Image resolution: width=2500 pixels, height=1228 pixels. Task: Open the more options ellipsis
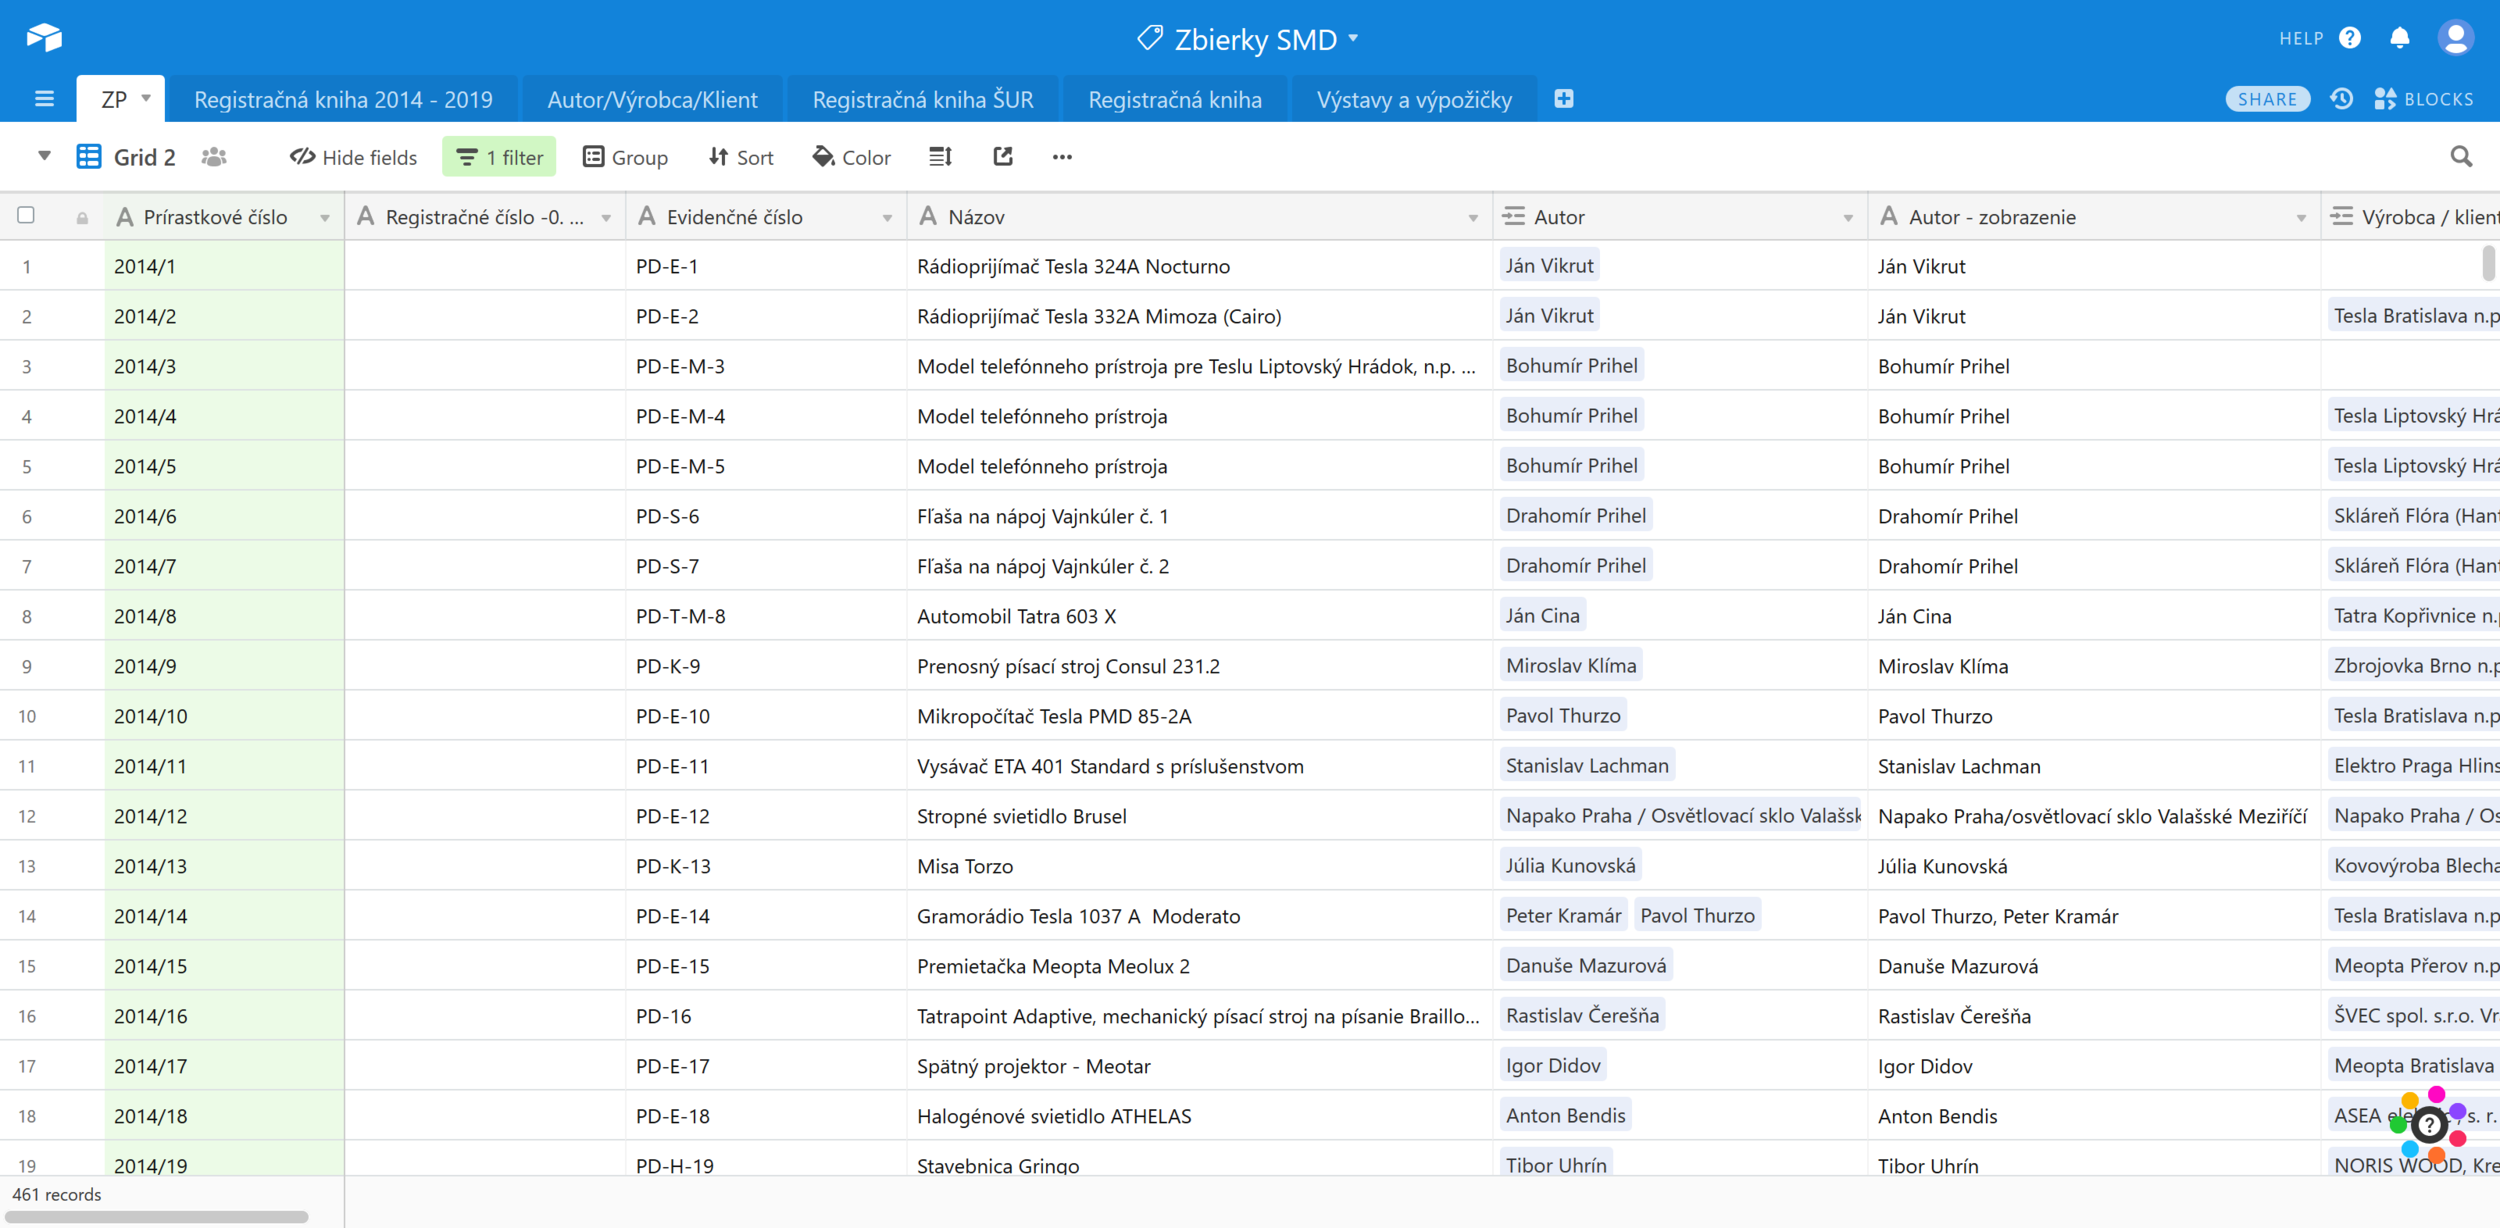coord(1062,157)
